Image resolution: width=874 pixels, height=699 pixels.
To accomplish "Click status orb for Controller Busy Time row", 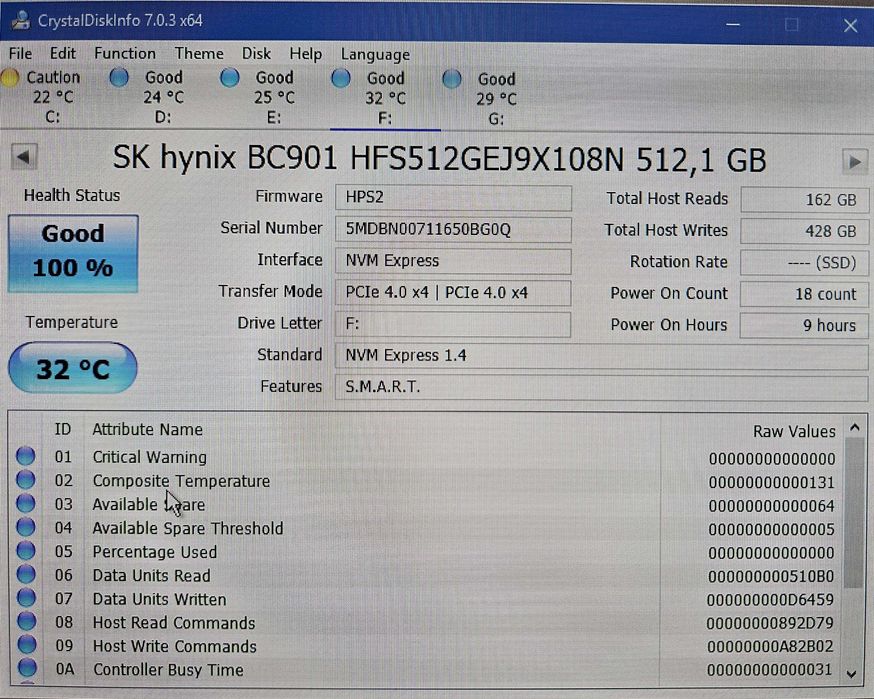I will tap(27, 668).
